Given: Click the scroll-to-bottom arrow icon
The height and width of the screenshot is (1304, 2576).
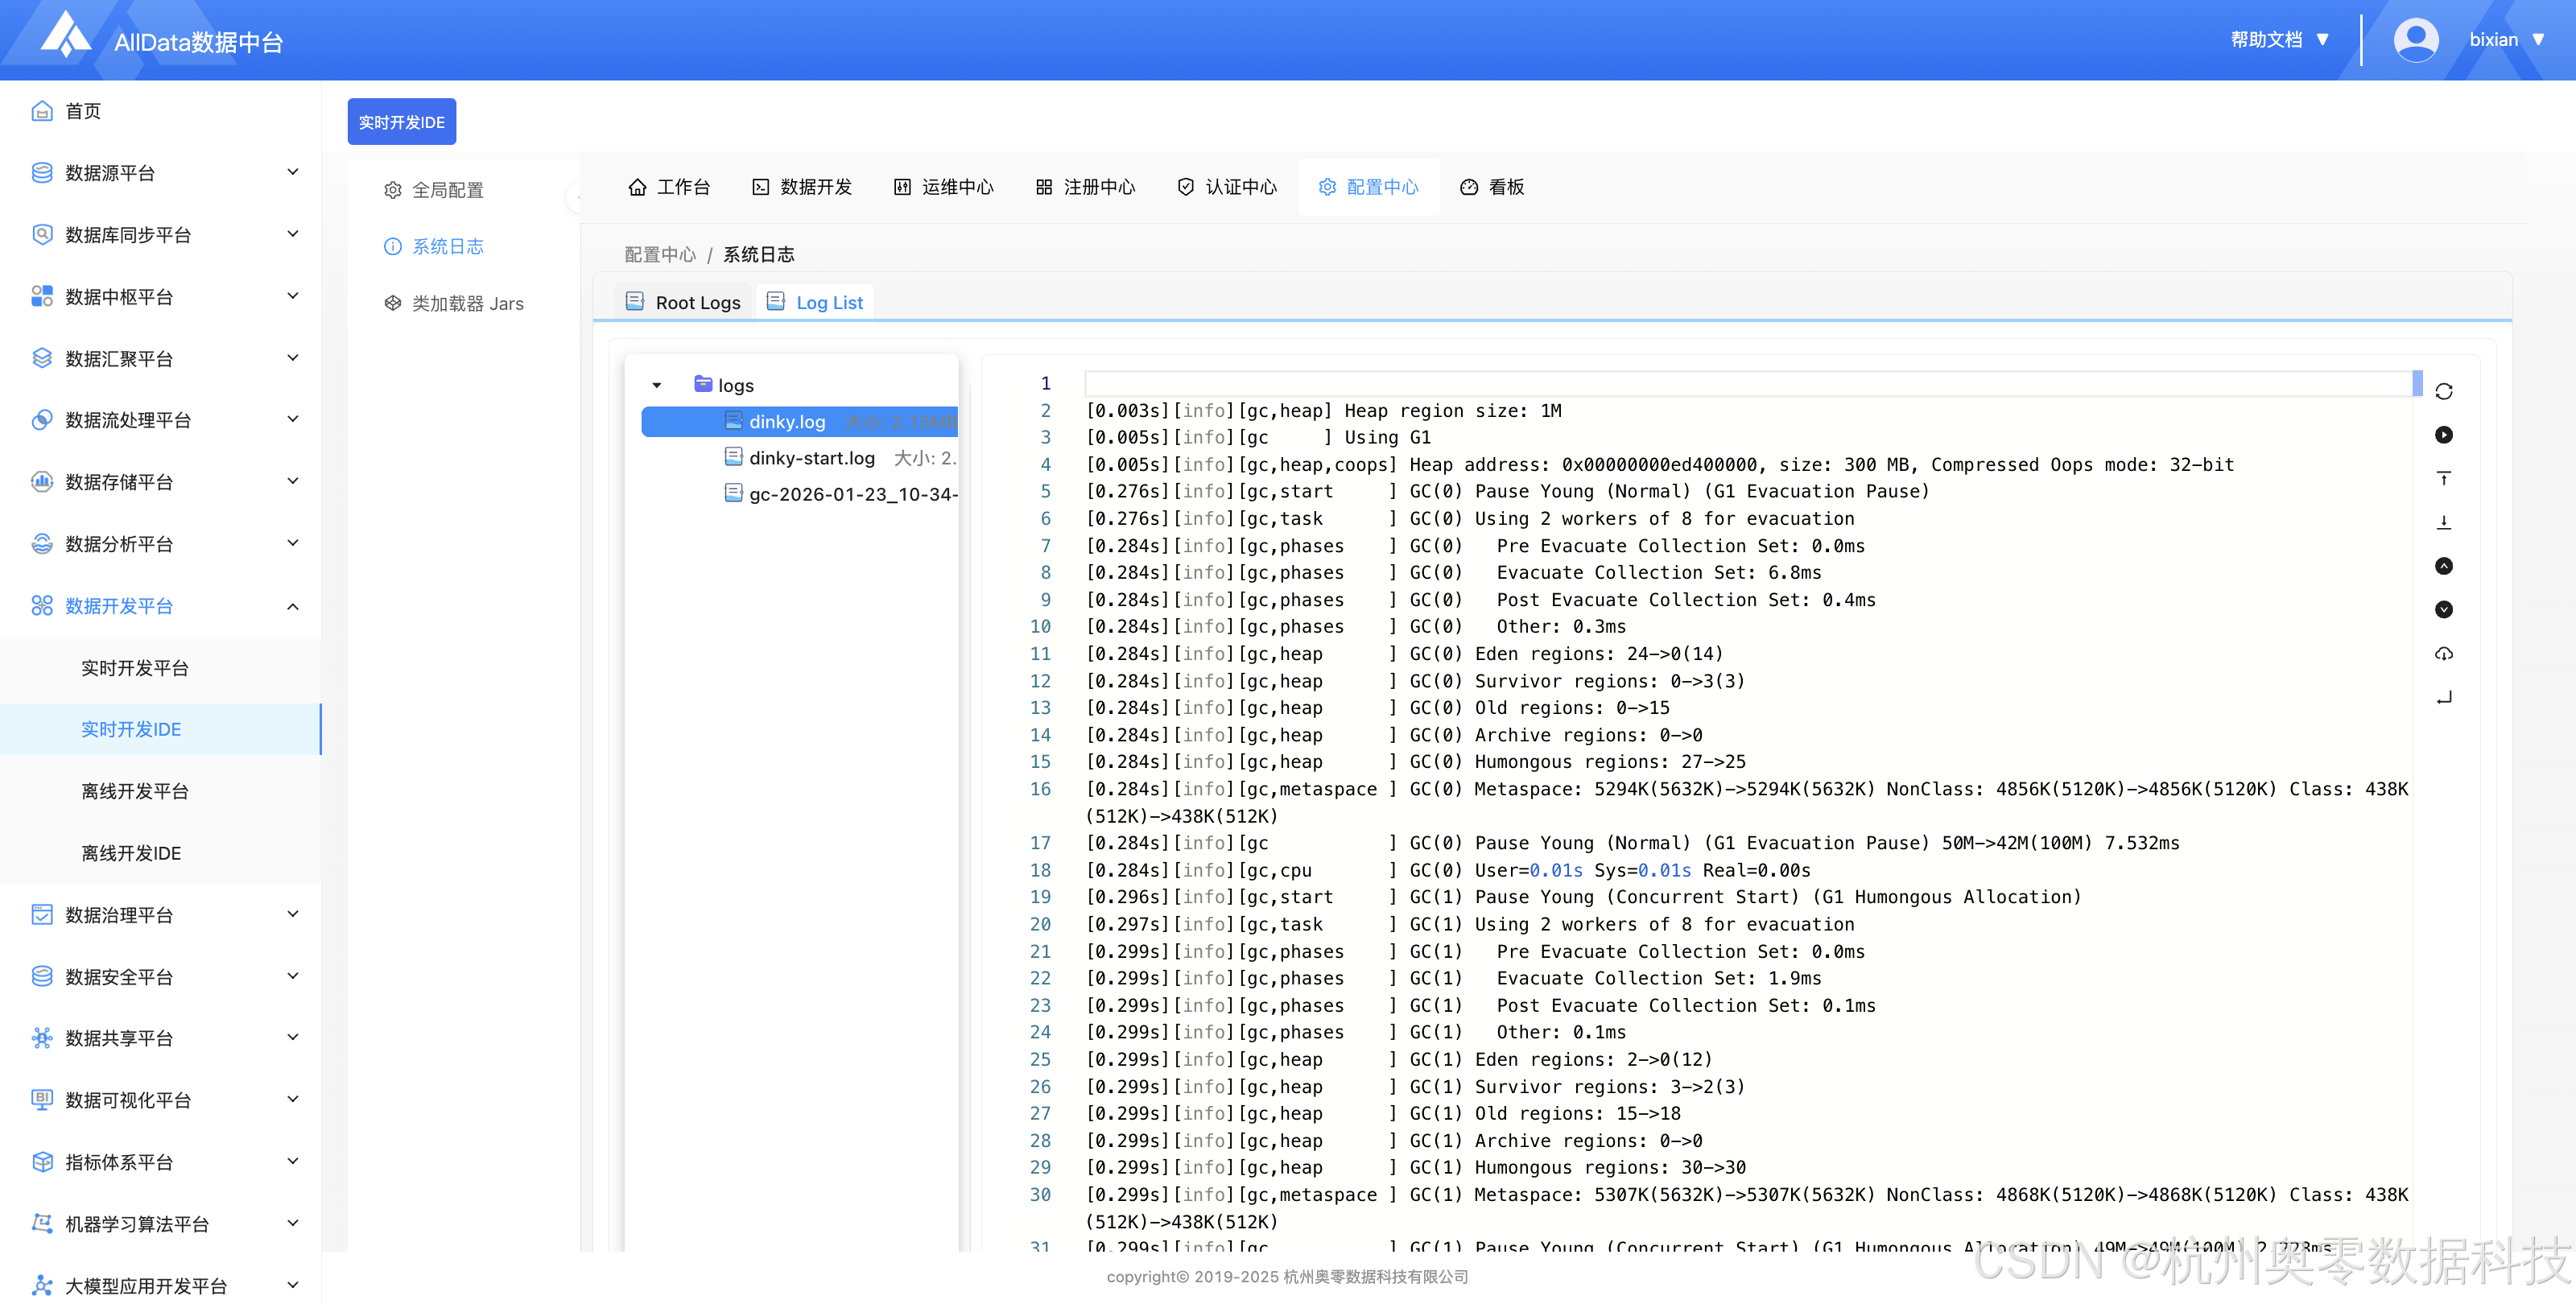Looking at the screenshot, I should point(2443,522).
